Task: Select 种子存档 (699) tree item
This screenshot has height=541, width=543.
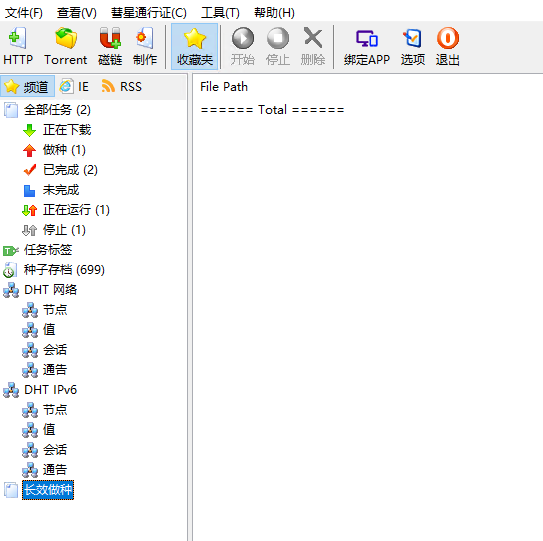Action: (64, 270)
